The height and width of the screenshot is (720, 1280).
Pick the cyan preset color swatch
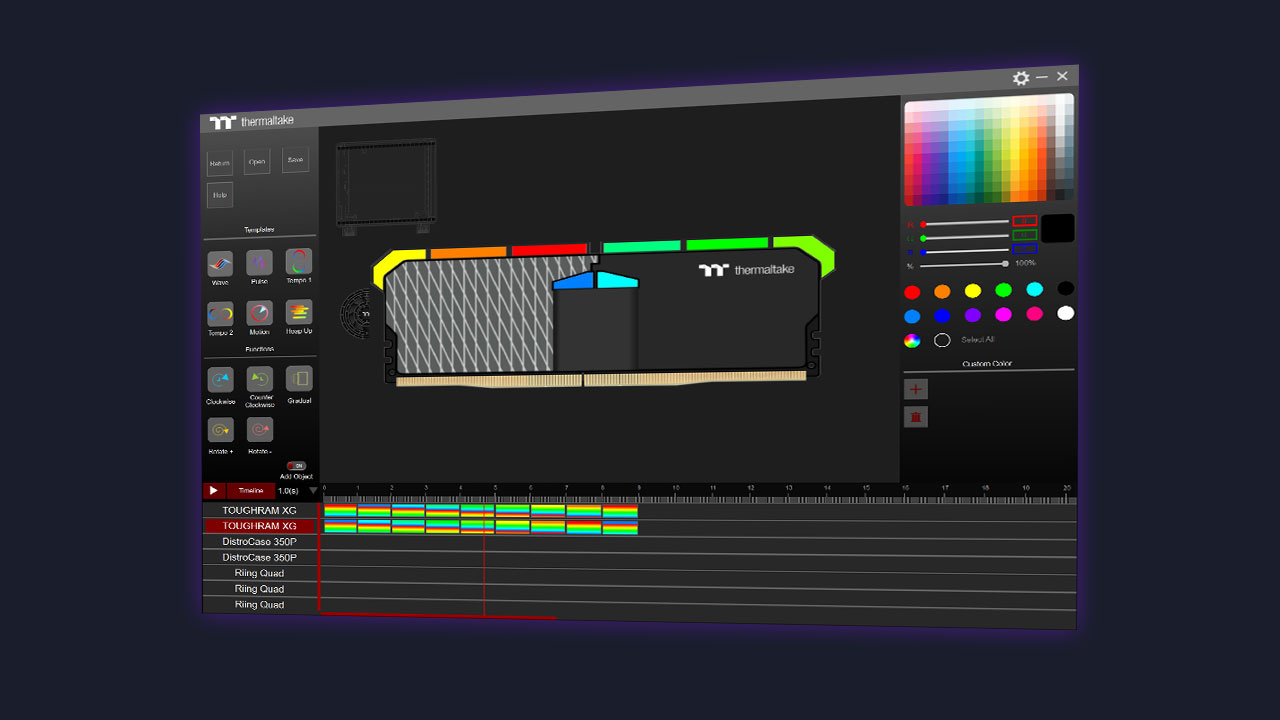pos(1034,290)
